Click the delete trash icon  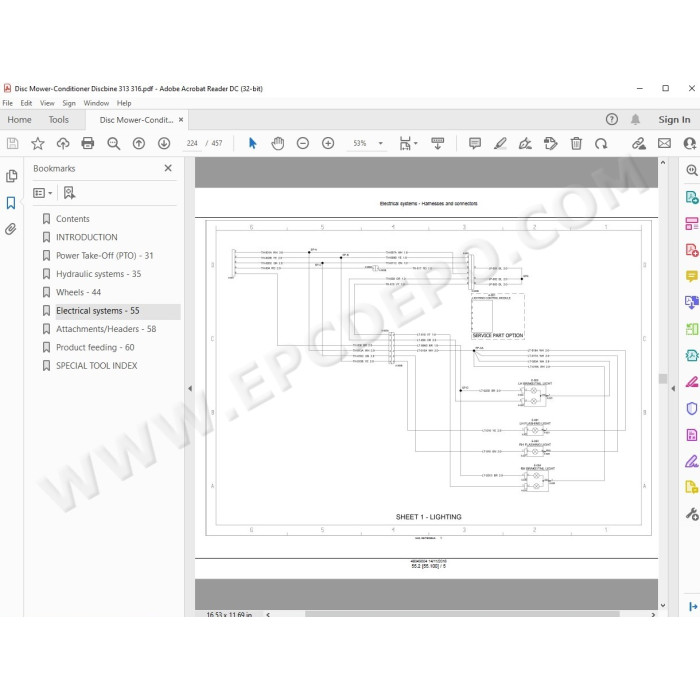(x=576, y=143)
